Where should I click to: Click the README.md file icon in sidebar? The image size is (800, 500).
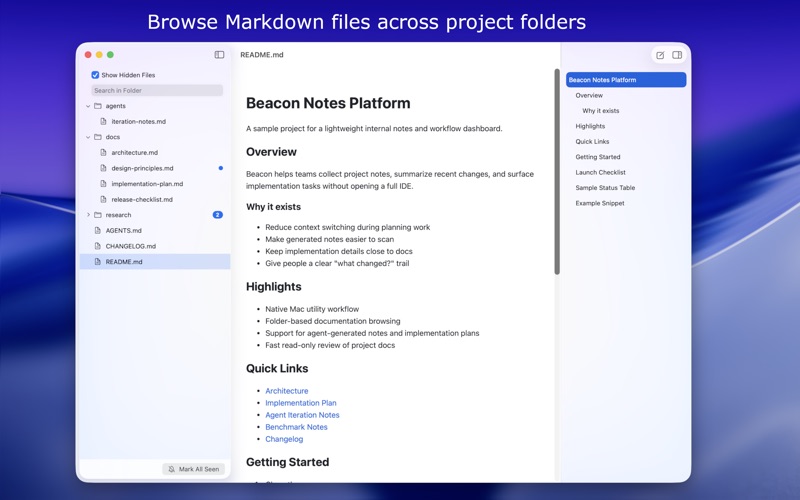98,262
